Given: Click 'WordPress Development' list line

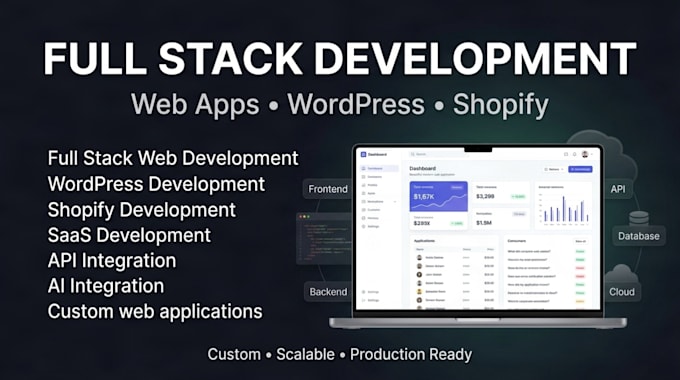Looking at the screenshot, I should (x=156, y=184).
